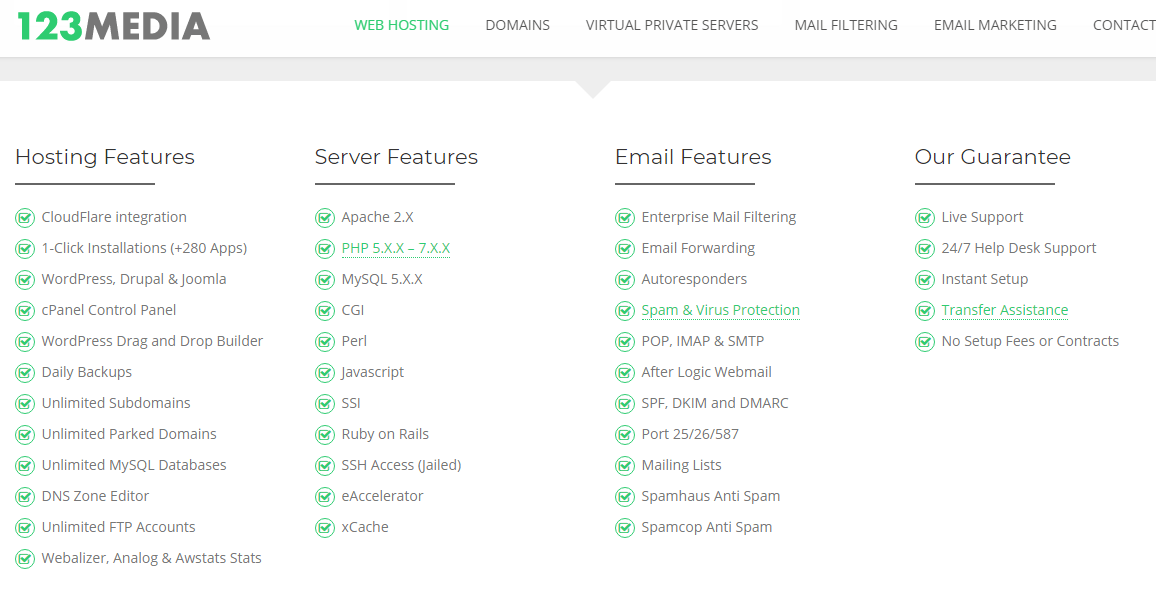Click the check icon beside Enterprise Mail Filtering

point(625,218)
